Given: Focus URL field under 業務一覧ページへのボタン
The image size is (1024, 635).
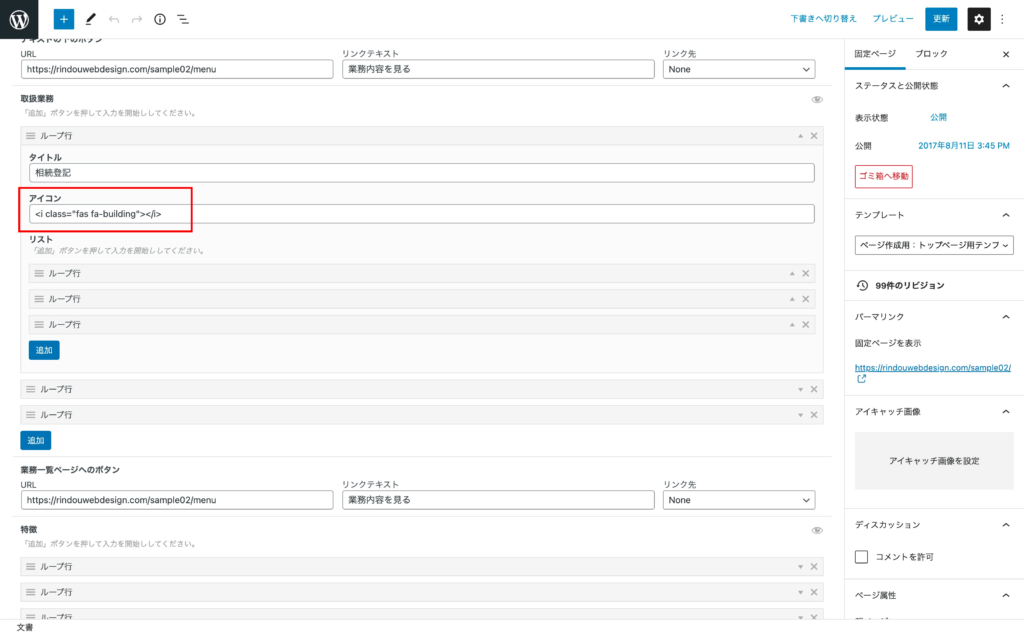Looking at the screenshot, I should pos(177,500).
